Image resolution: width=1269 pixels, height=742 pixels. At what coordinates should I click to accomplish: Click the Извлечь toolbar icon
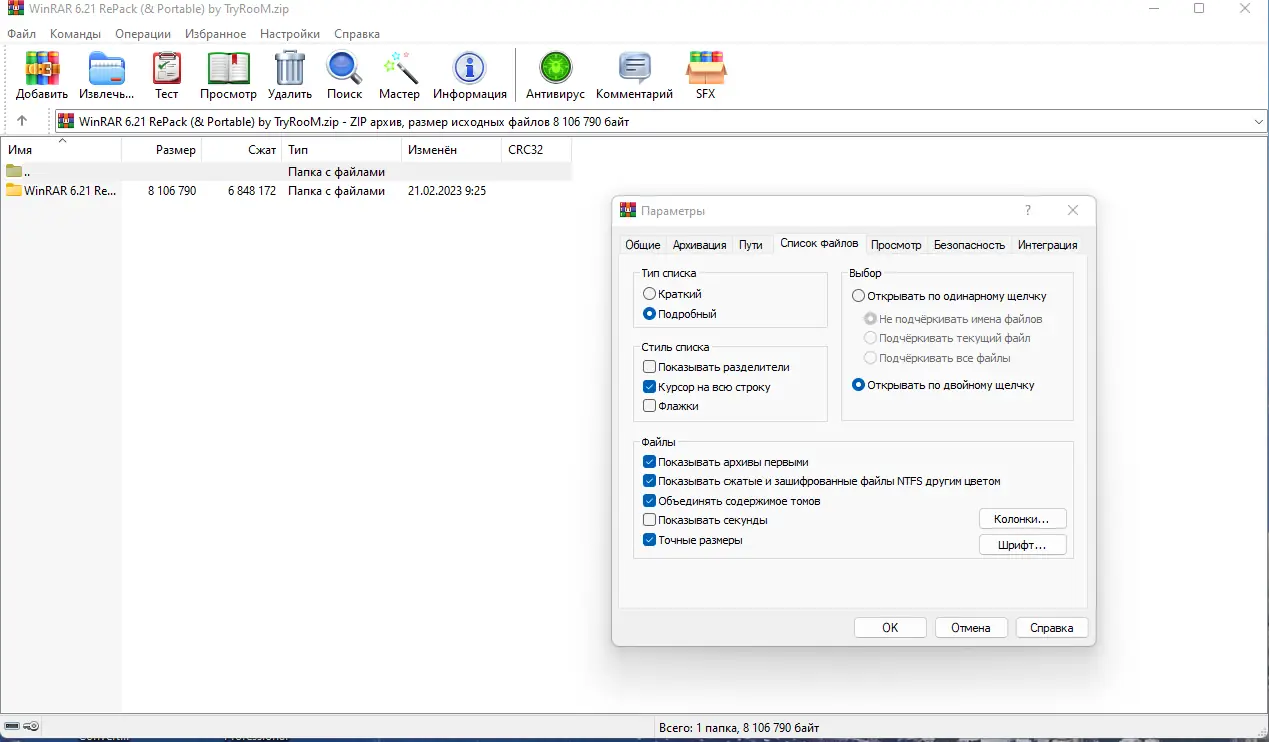pyautogui.click(x=107, y=75)
